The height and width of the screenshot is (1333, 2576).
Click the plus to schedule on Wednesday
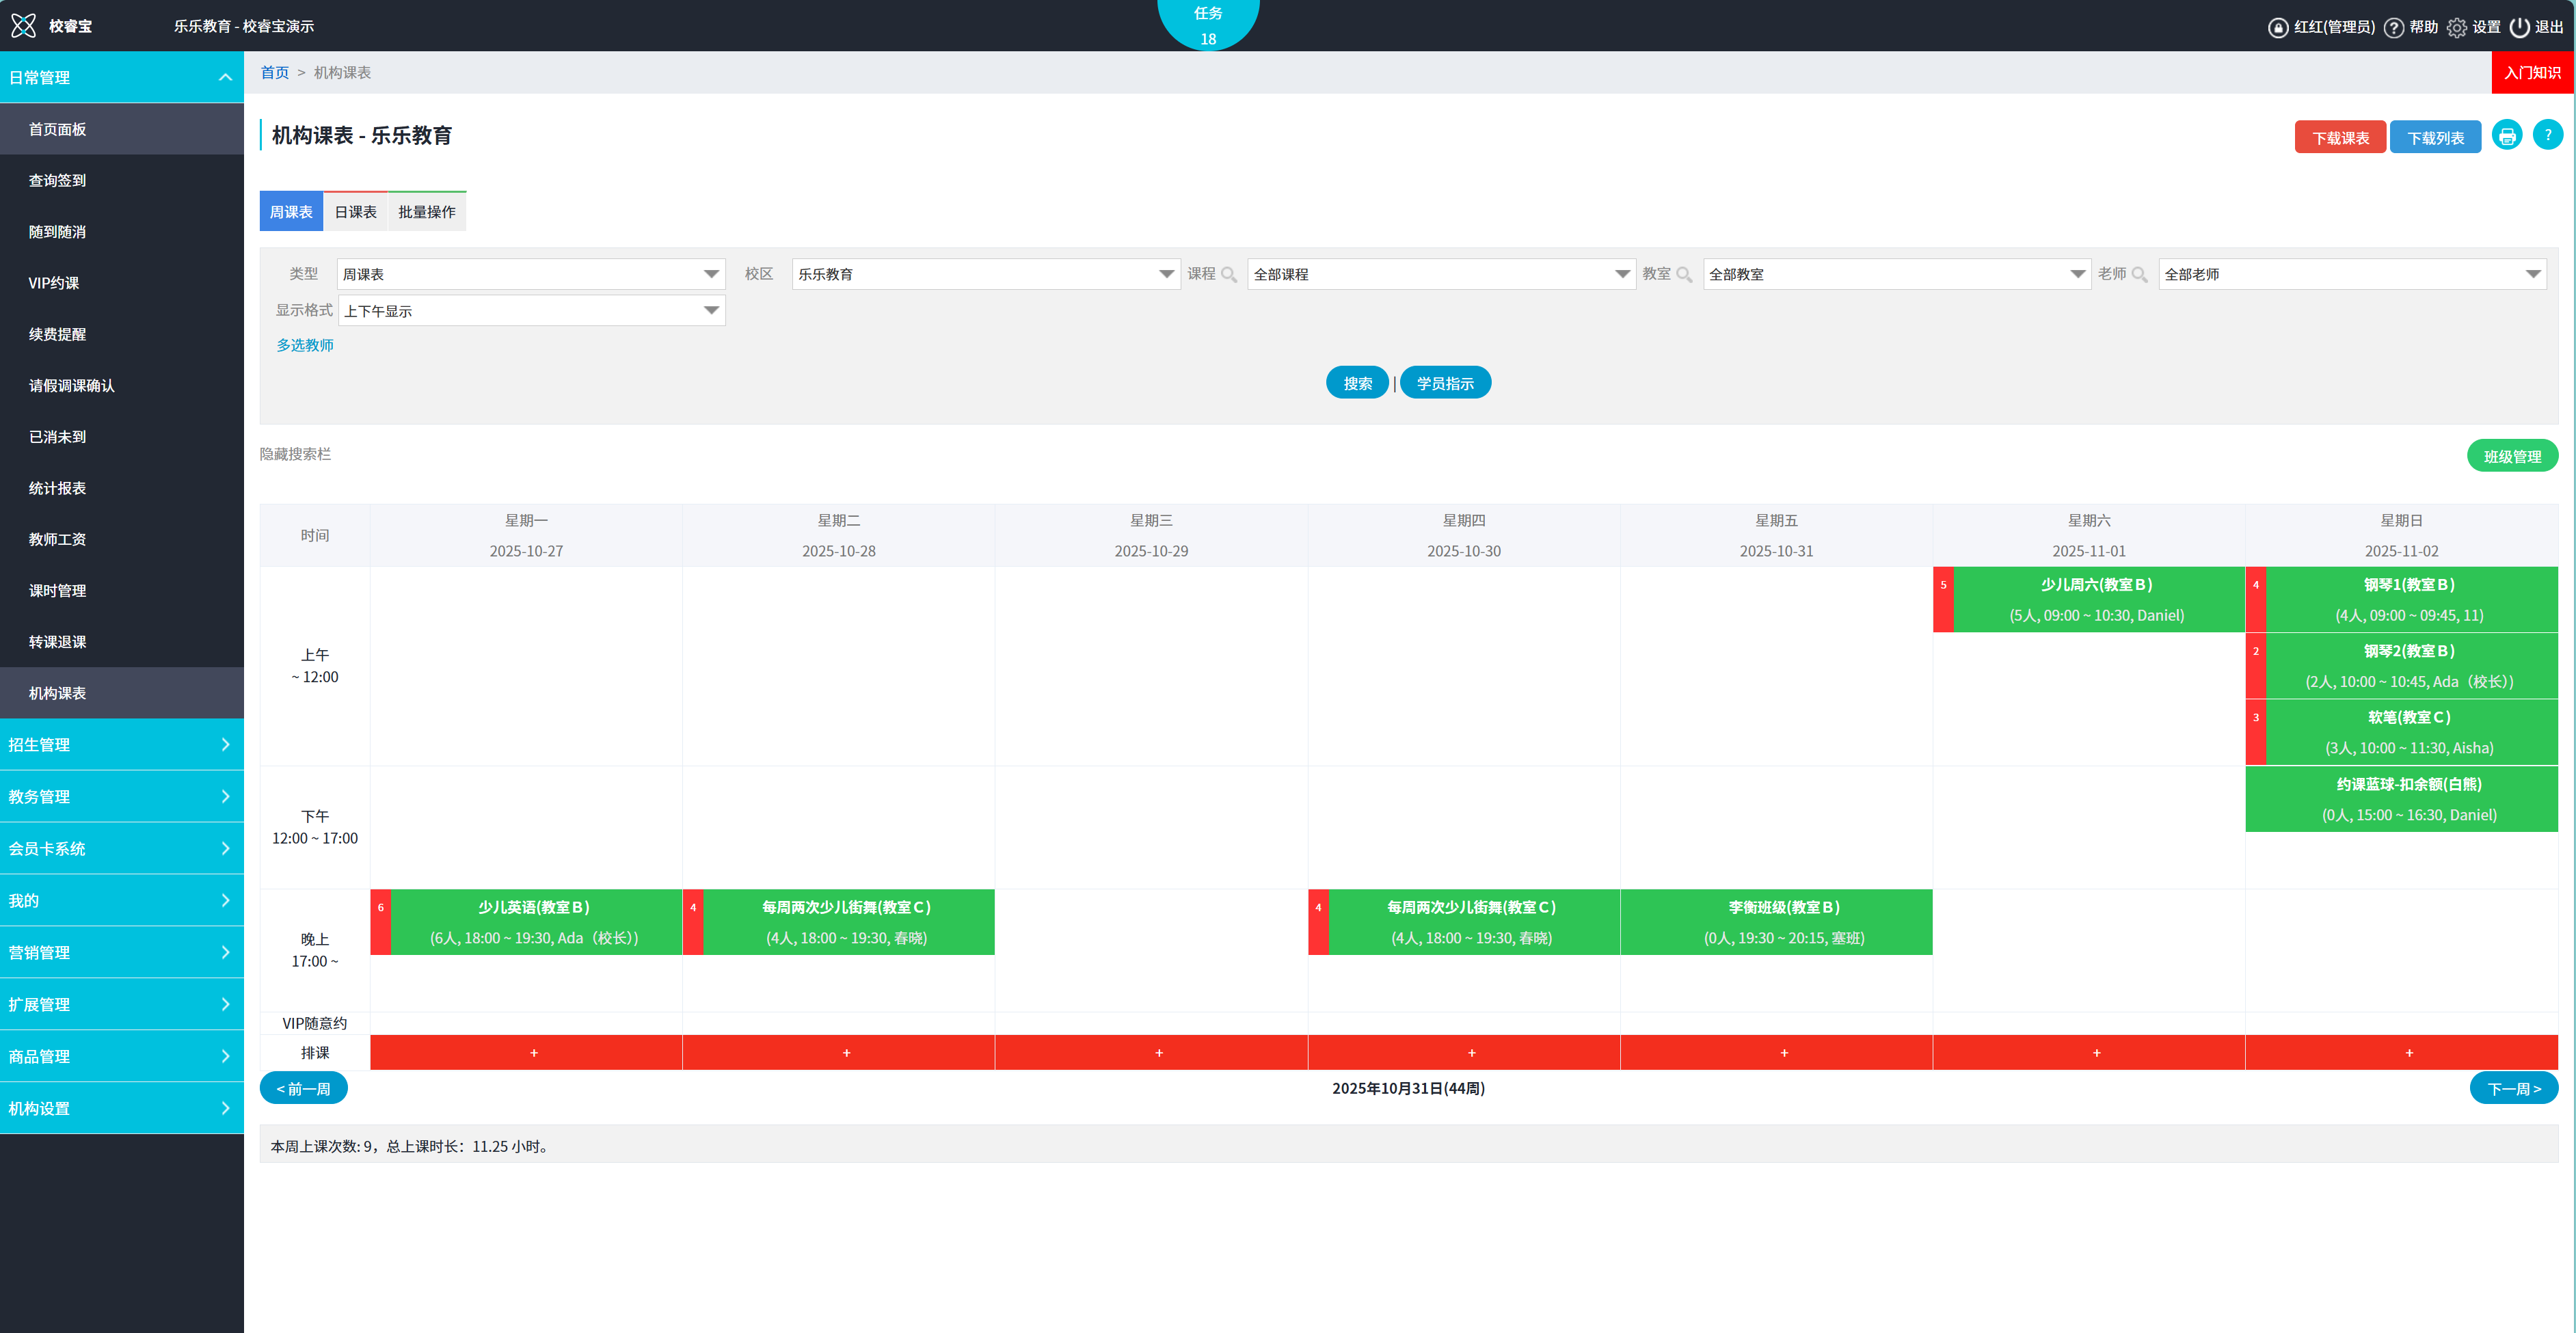(x=1159, y=1053)
